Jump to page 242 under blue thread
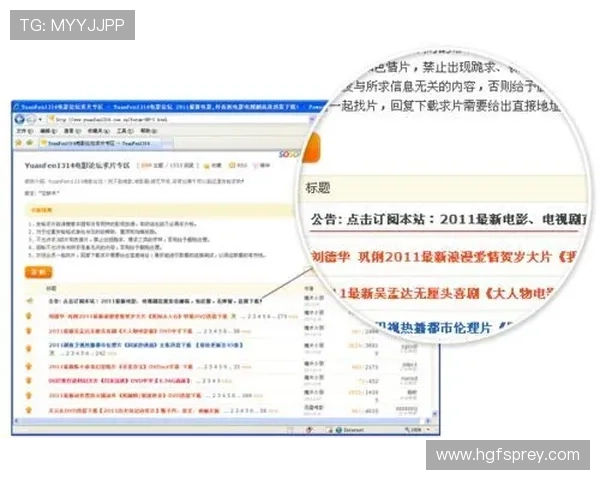This screenshot has height=480, width=600. (101, 353)
